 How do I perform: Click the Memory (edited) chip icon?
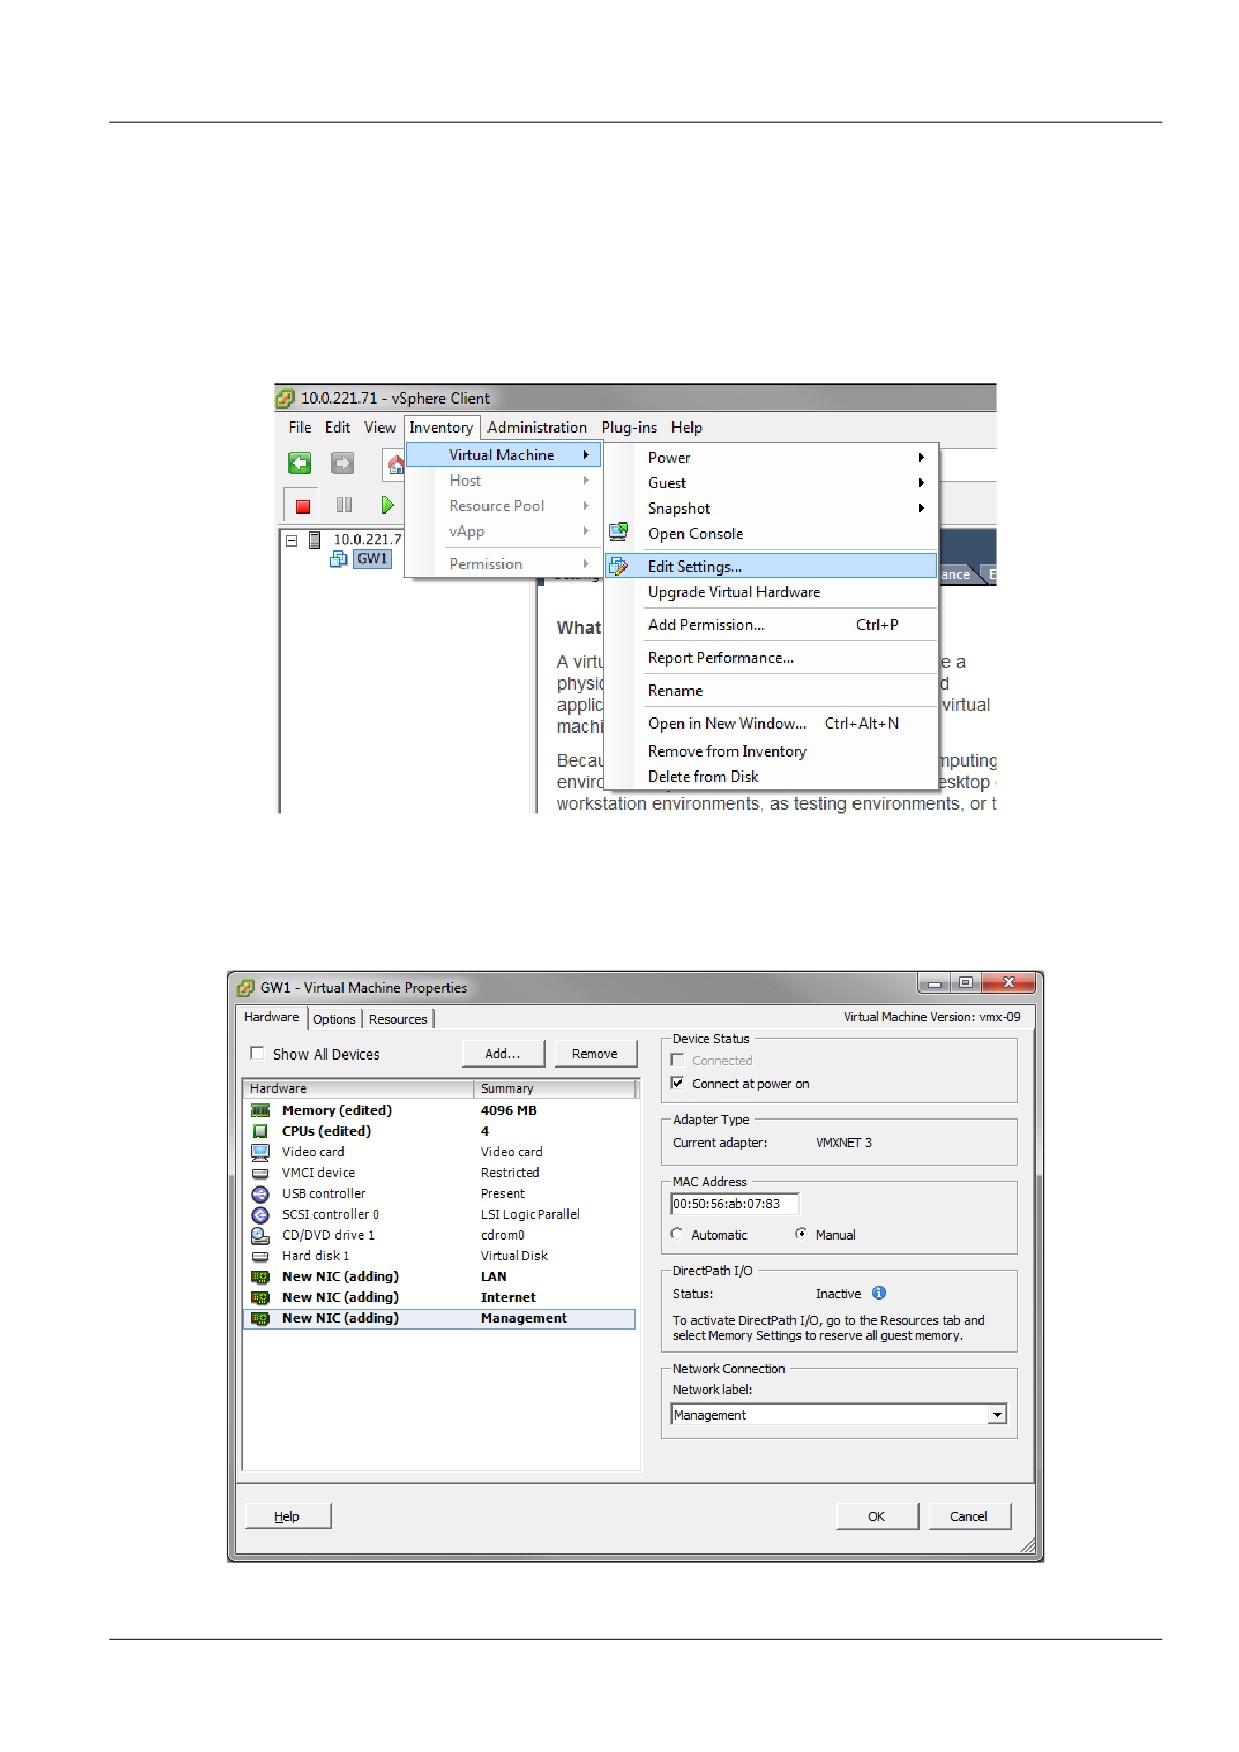(x=260, y=1110)
